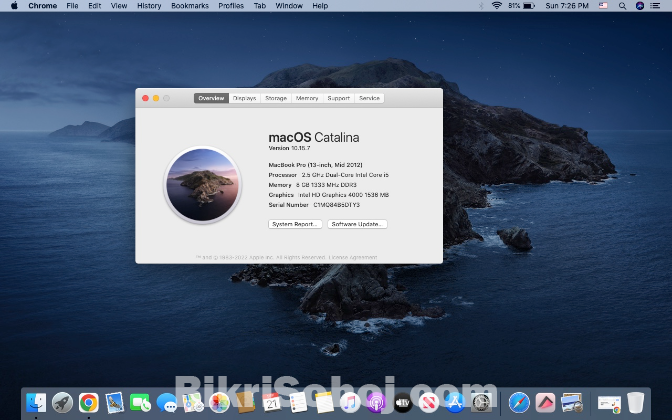Open Podcasts app in the Dock
672x420 pixels.
pyautogui.click(x=376, y=403)
